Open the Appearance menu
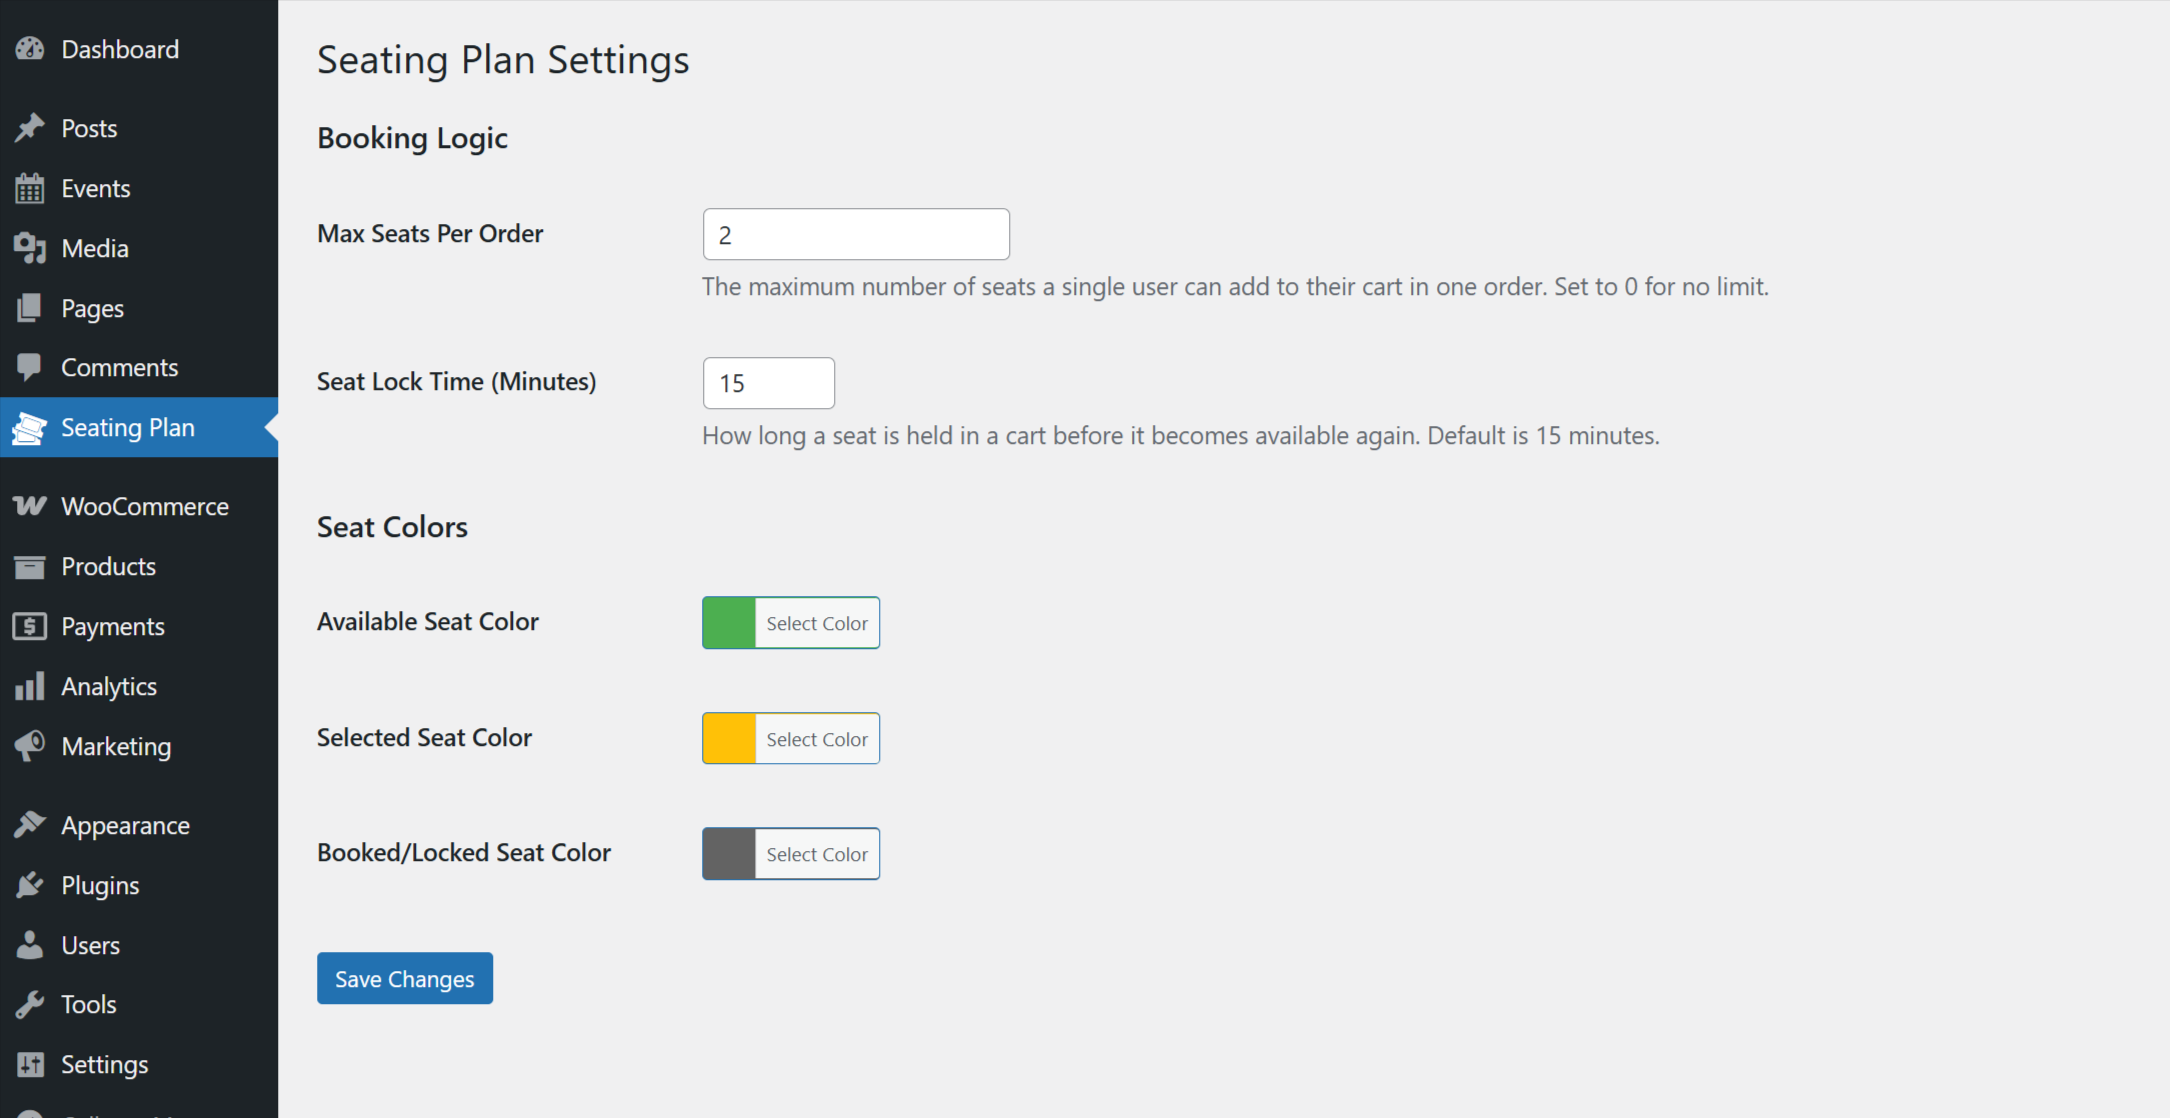 pyautogui.click(x=125, y=825)
